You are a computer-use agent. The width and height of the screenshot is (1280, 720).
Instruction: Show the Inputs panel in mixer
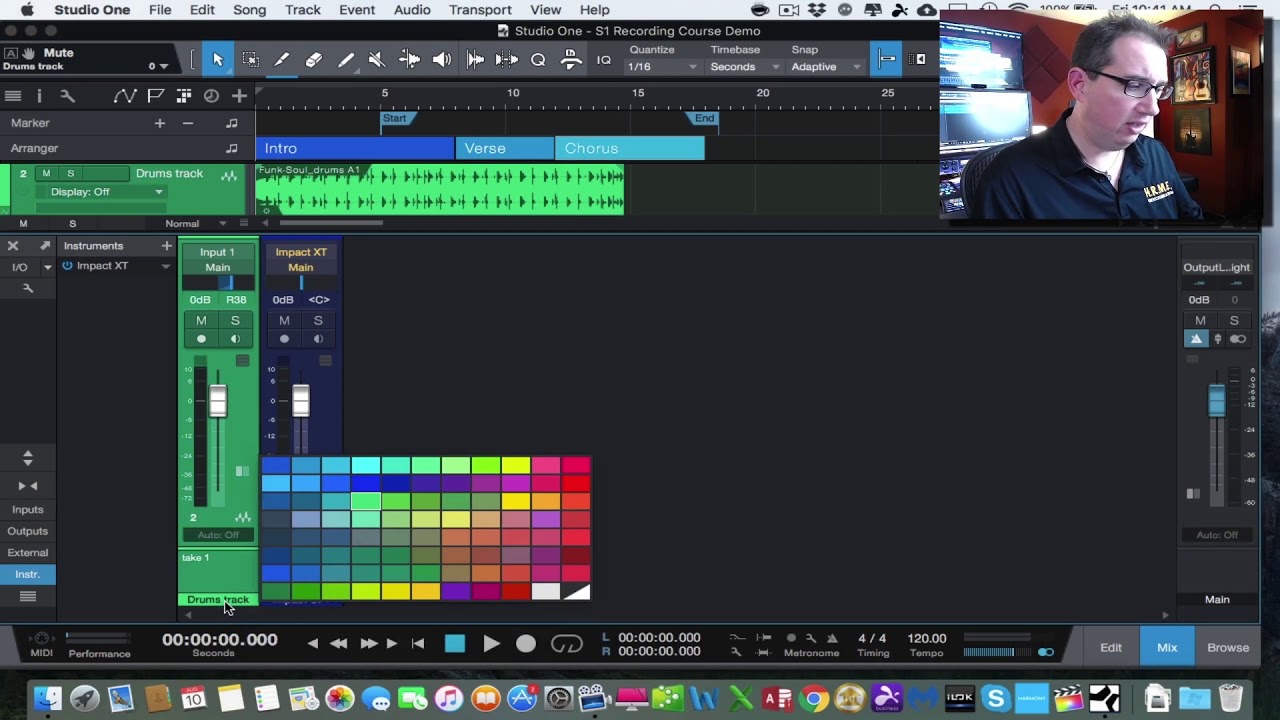(28, 510)
